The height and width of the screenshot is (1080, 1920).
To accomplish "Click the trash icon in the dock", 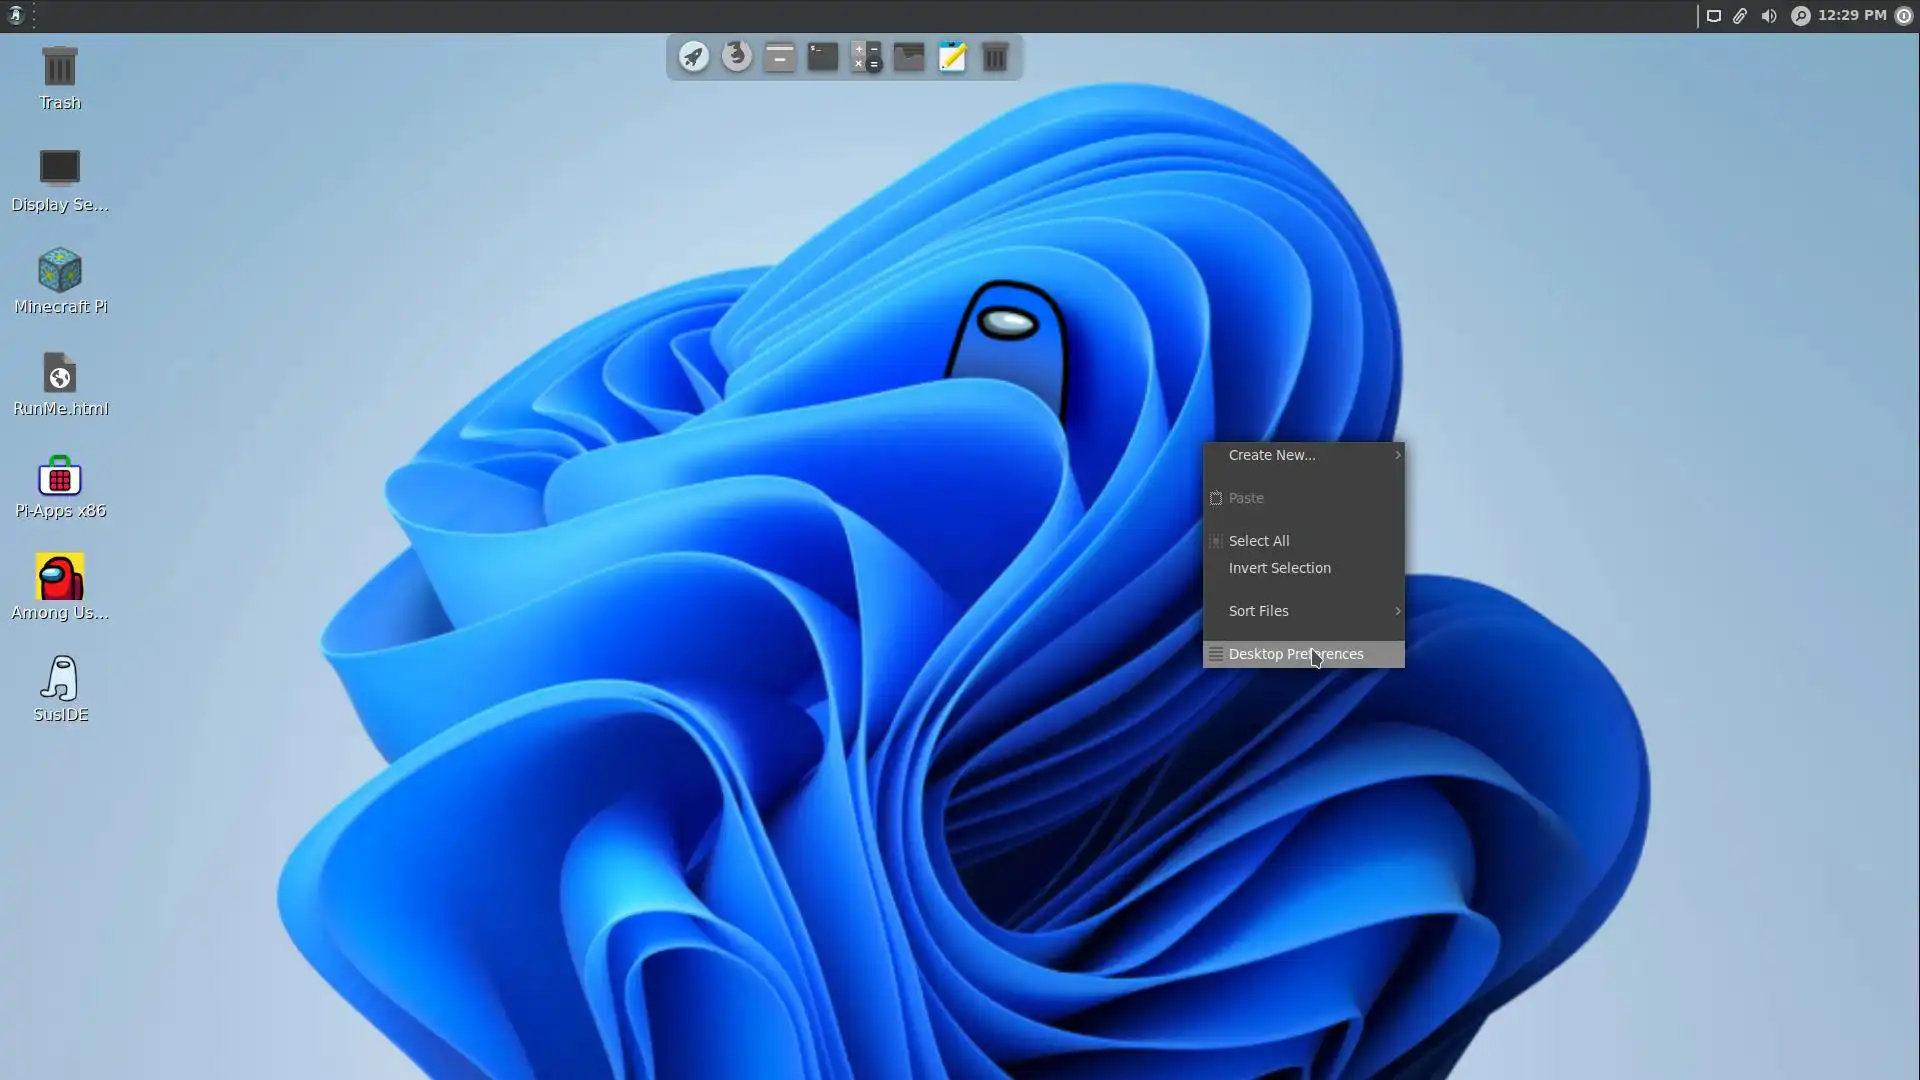I will (995, 57).
